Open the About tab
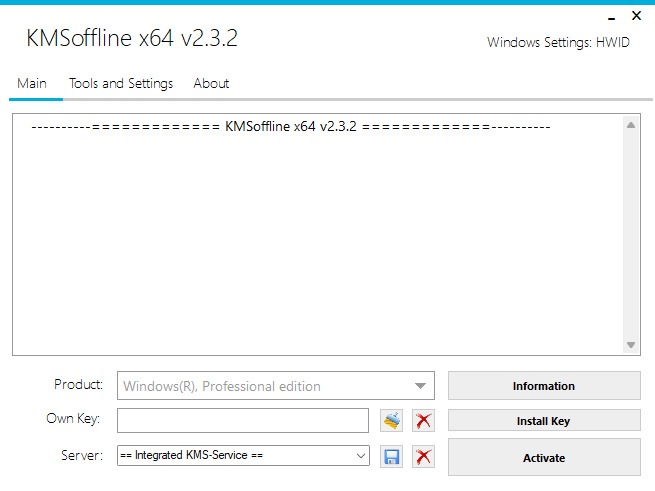 tap(211, 84)
